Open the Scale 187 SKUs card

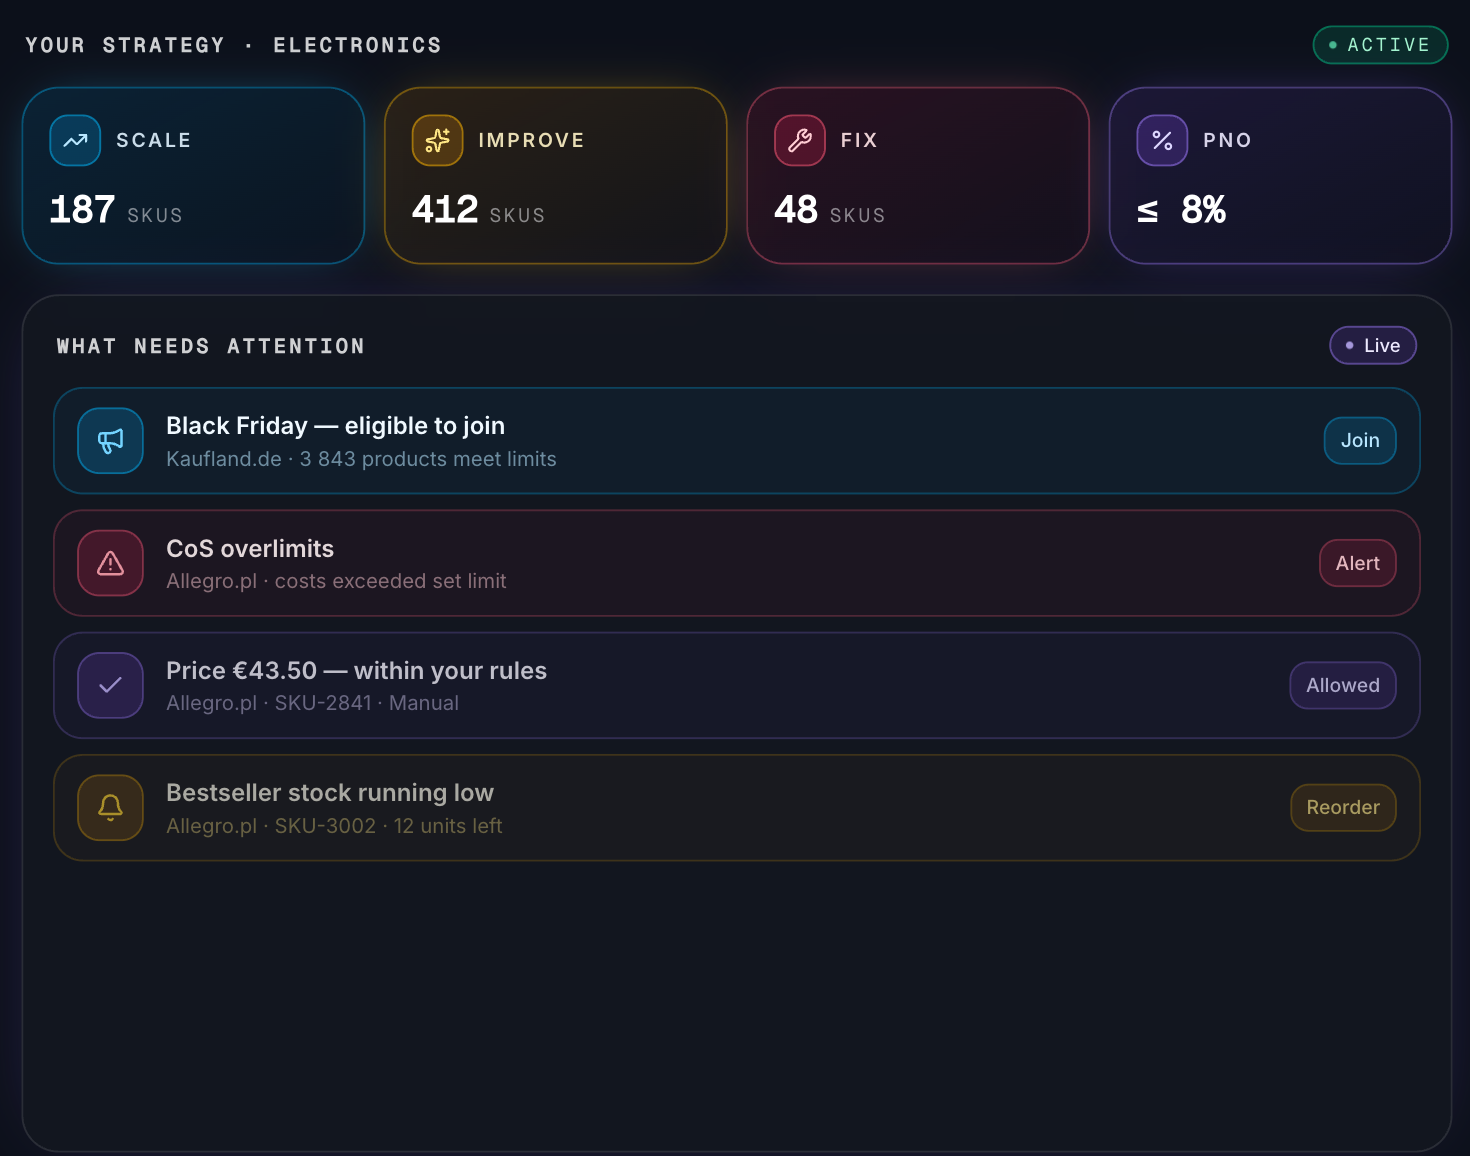tap(194, 176)
